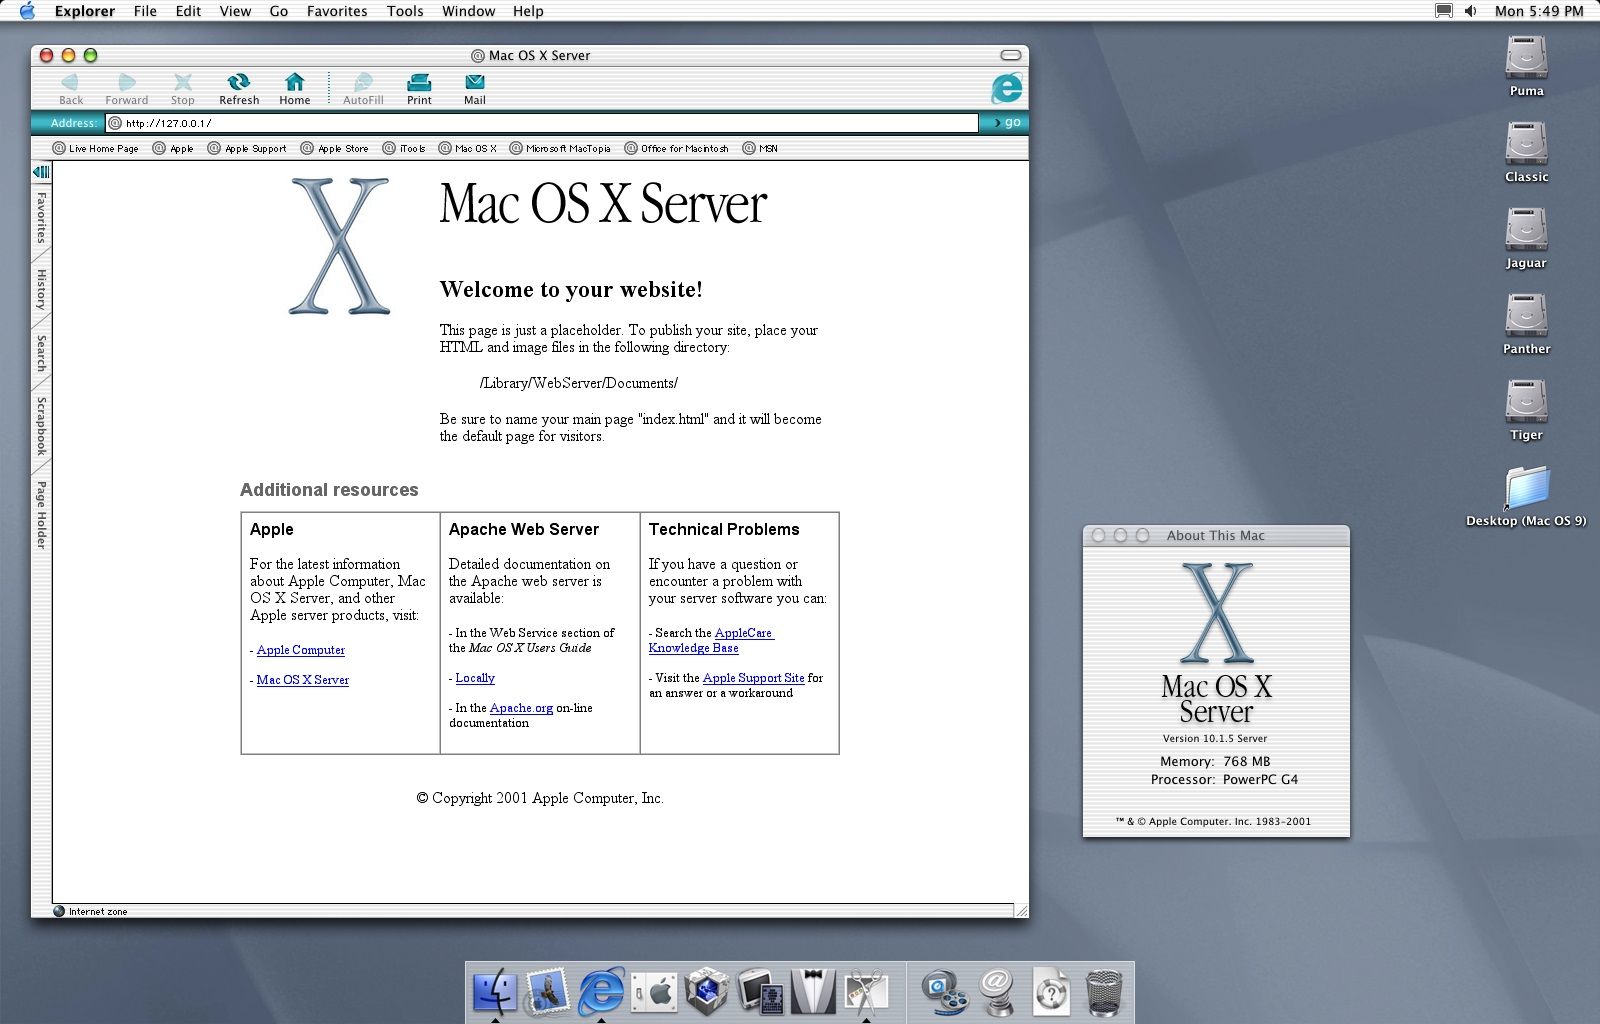This screenshot has height=1024, width=1600.
Task: Launch the computer-and-terminal app in the Dock
Action: tap(761, 992)
